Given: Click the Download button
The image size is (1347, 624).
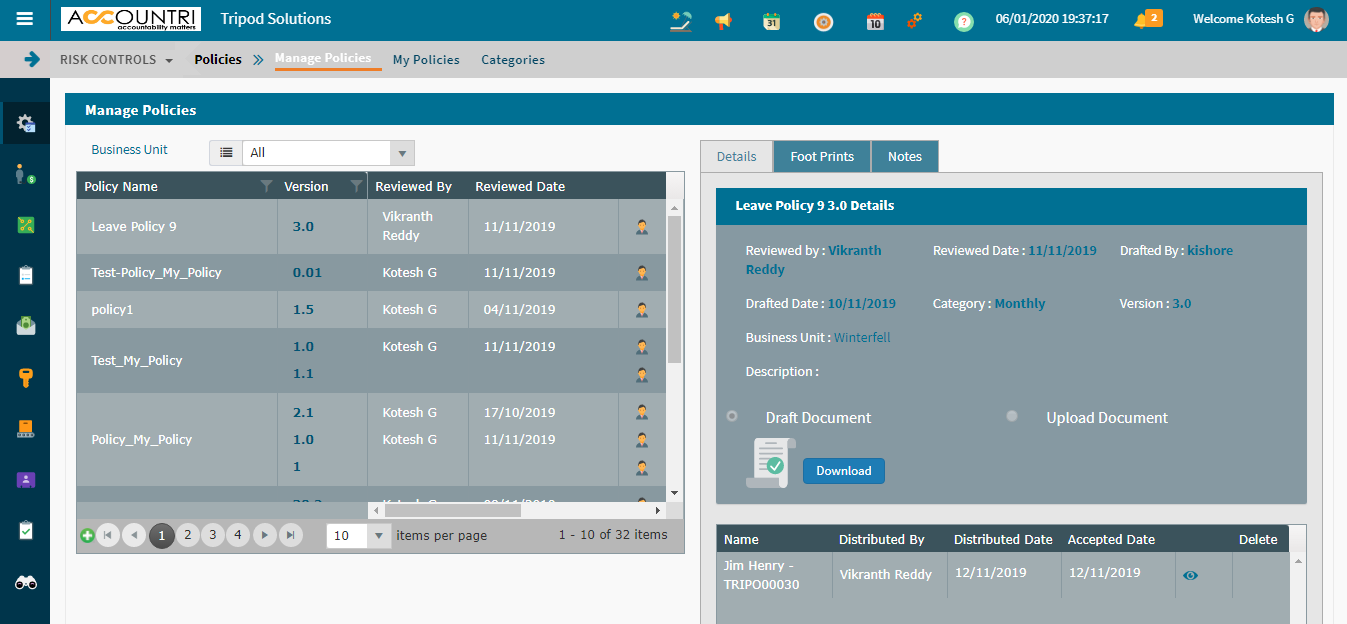Looking at the screenshot, I should point(844,471).
